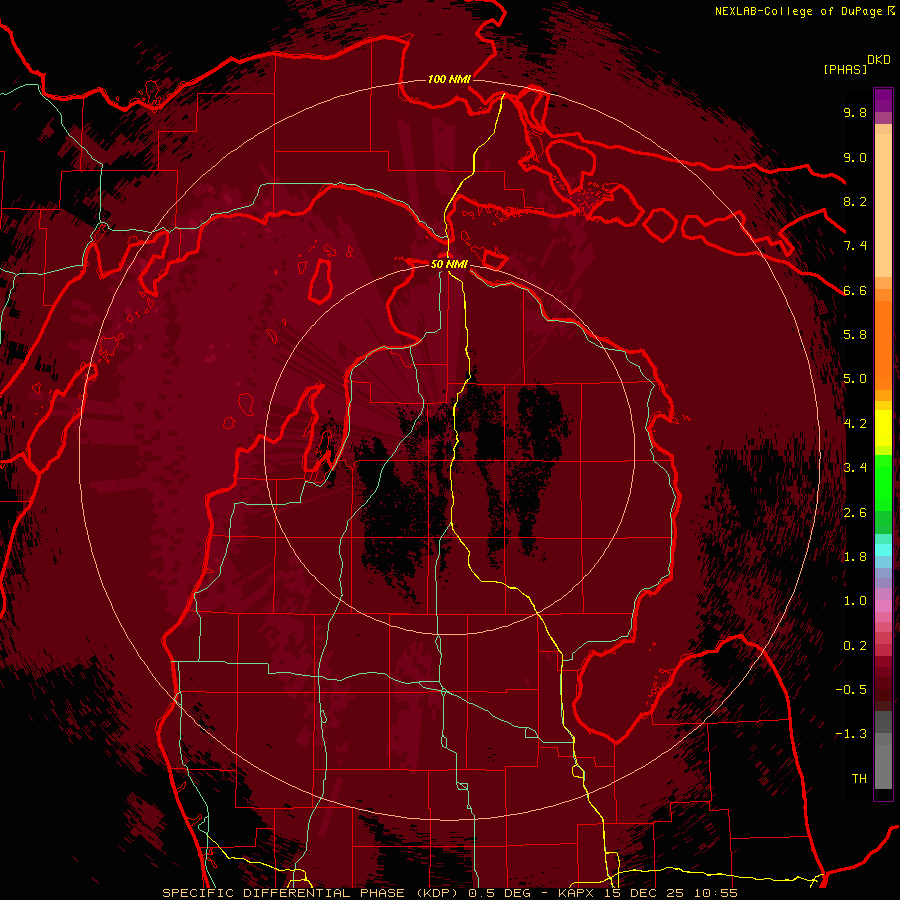Click the 1.0 legend value

(x=855, y=601)
